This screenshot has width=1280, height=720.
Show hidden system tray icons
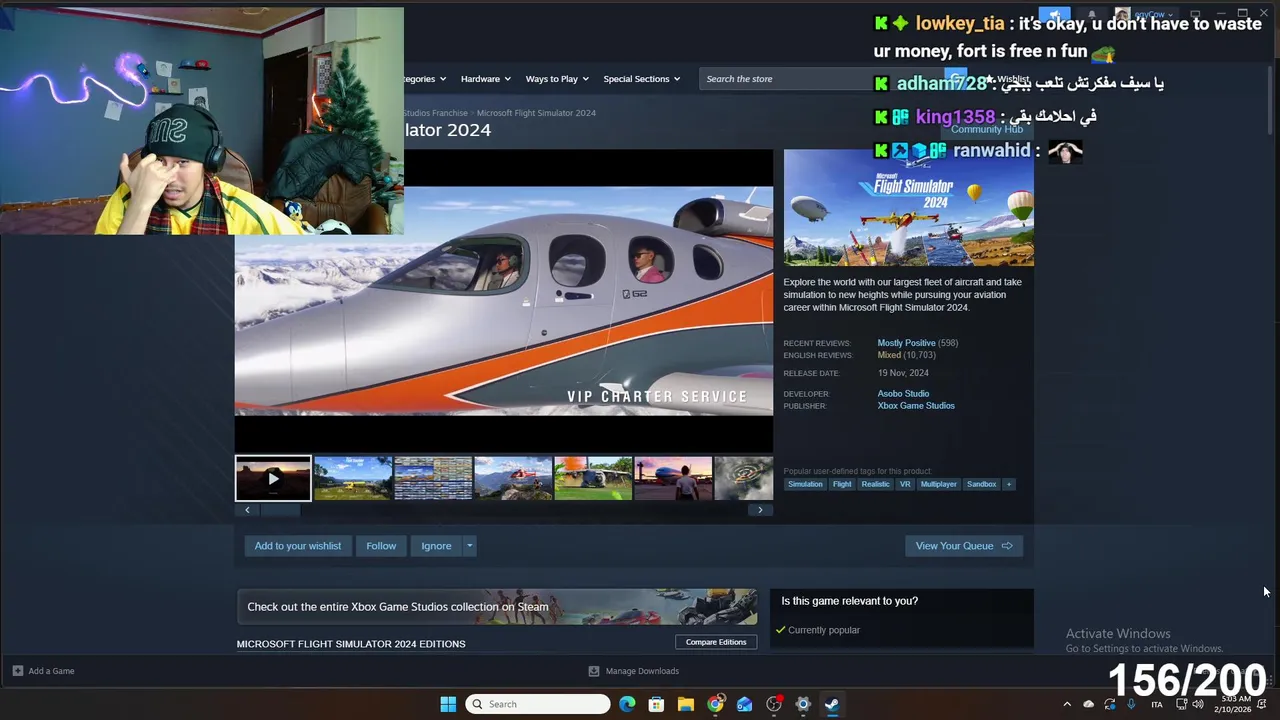tap(1067, 704)
